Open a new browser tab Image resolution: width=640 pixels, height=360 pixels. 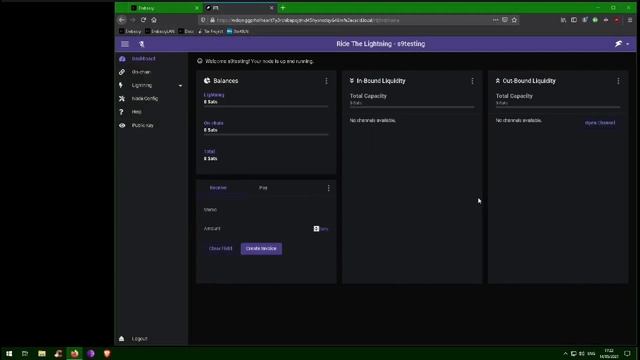pos(282,8)
